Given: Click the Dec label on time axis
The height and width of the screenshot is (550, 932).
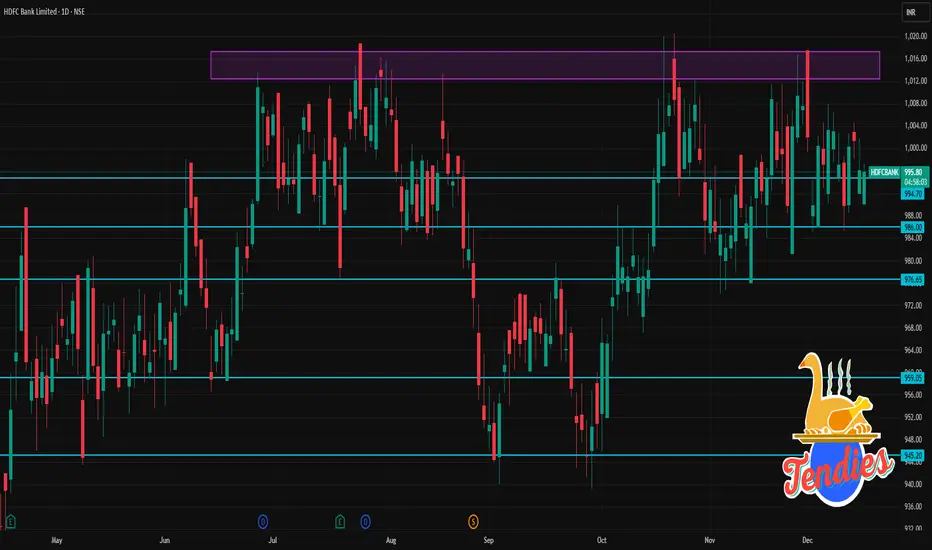Looking at the screenshot, I should [807, 540].
